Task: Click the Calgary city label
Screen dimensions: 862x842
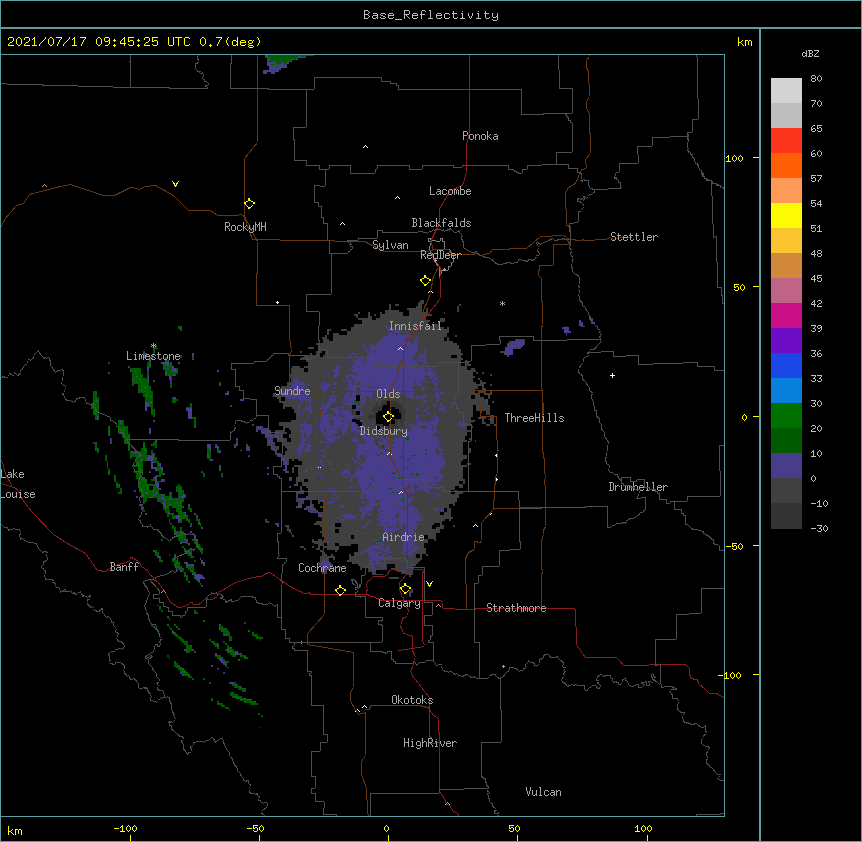Action: pos(399,603)
